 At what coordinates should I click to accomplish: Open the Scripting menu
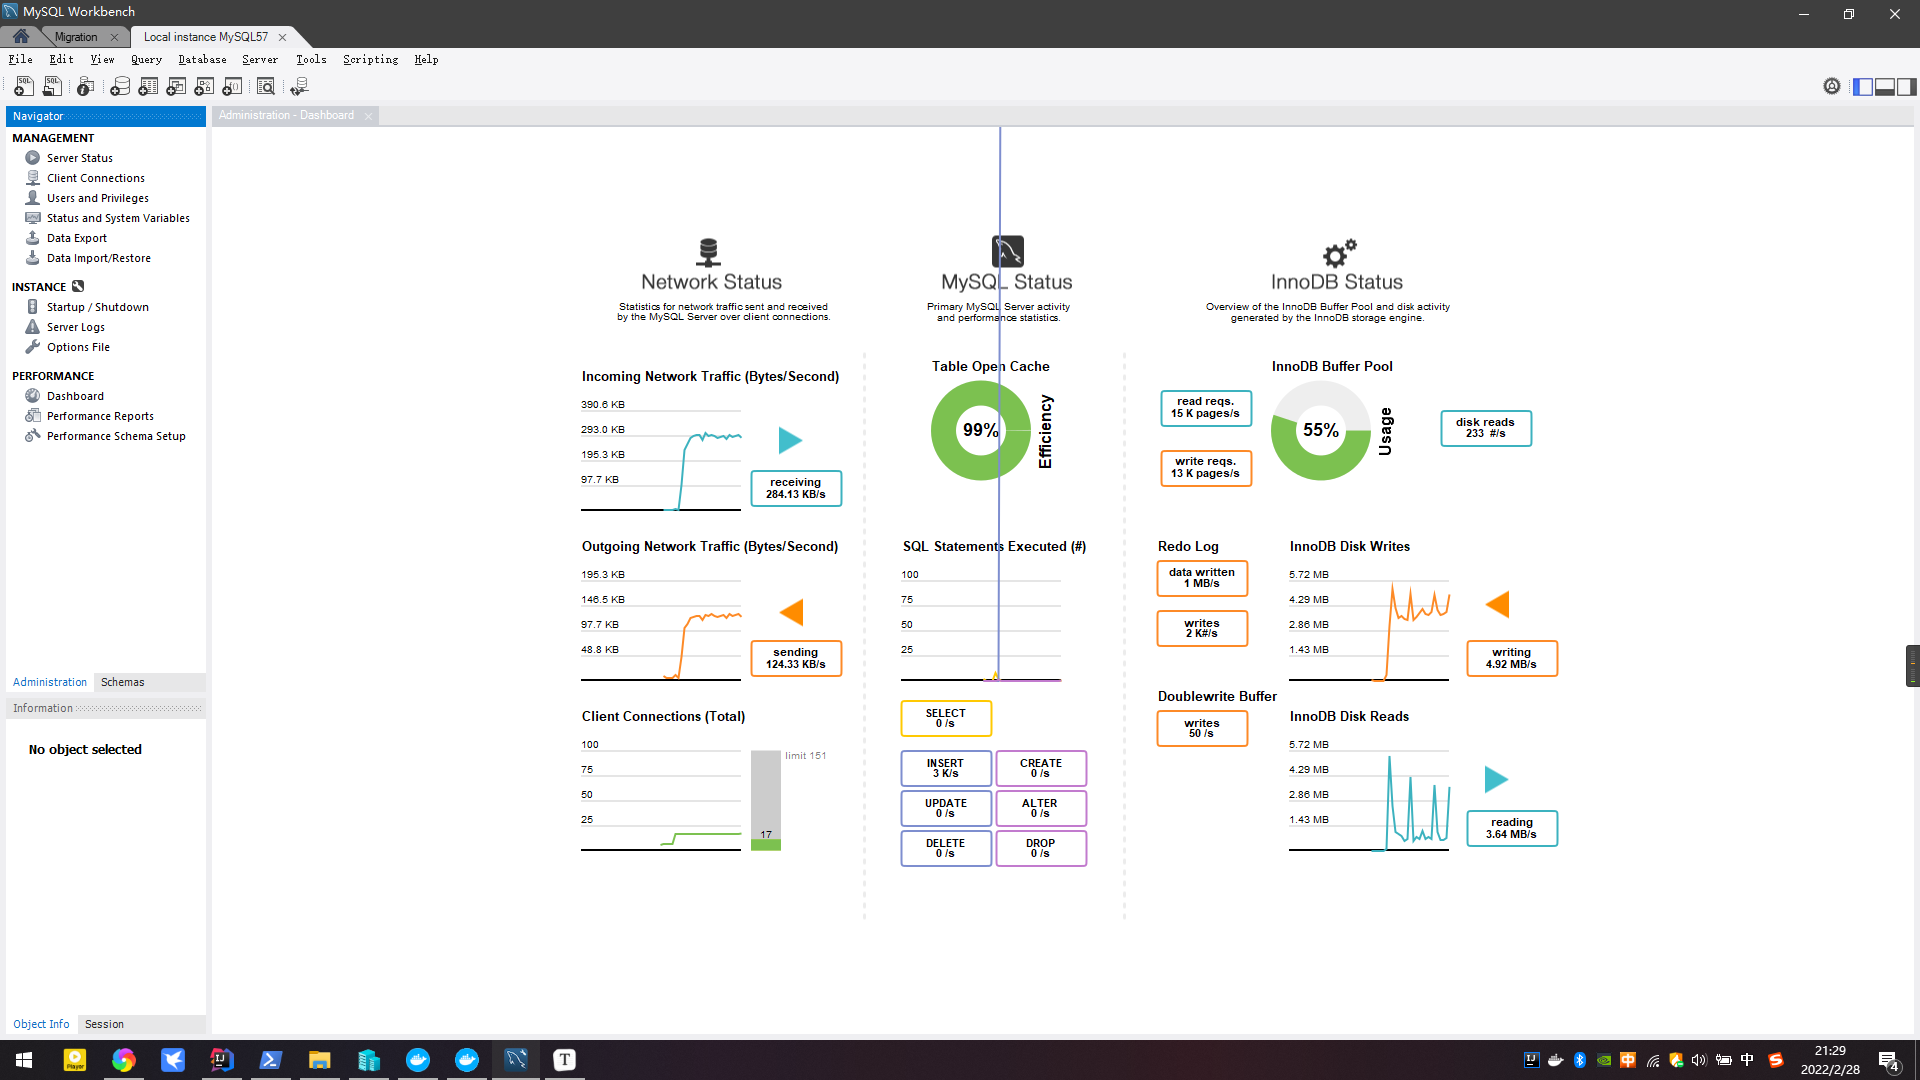[370, 60]
